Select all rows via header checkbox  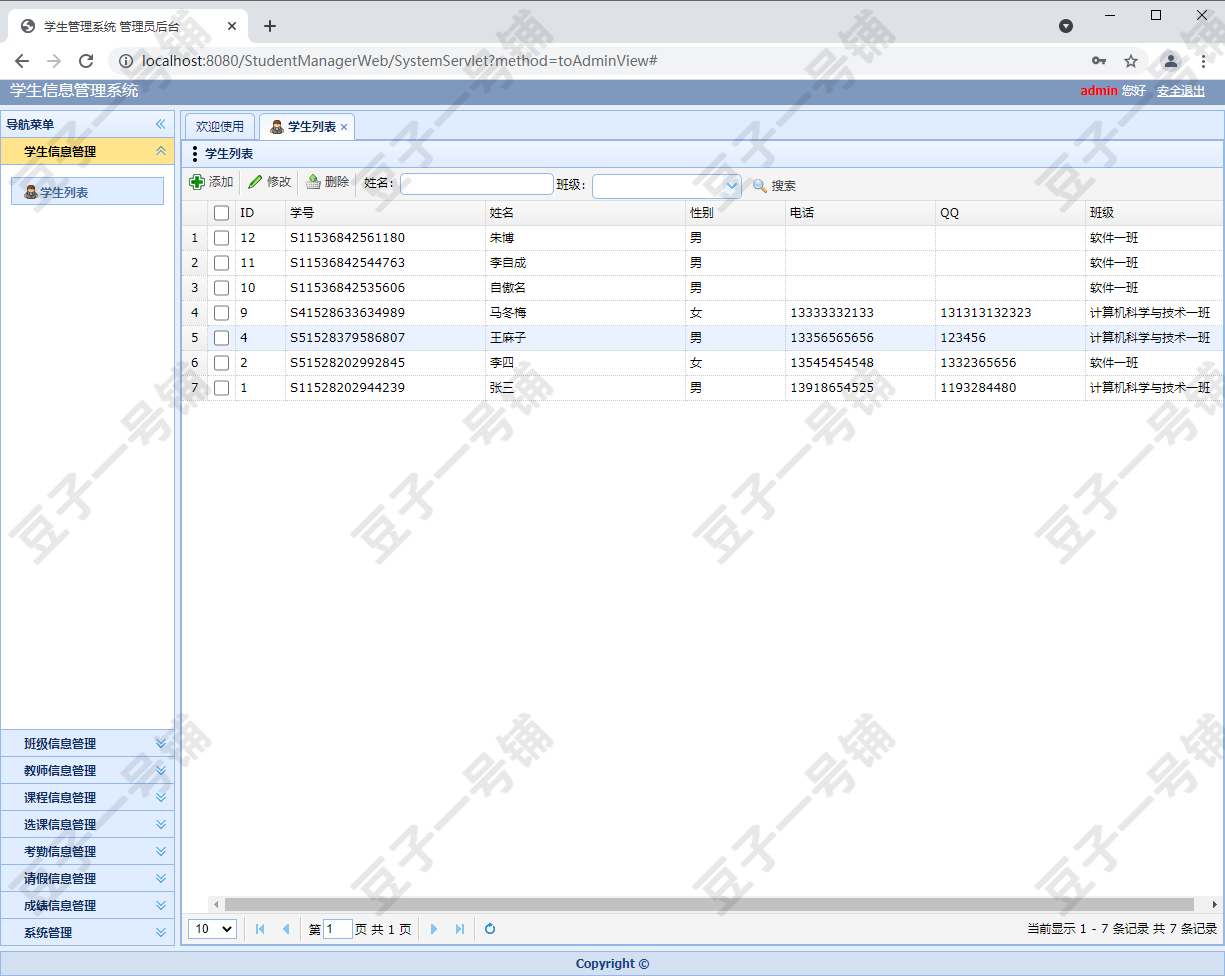pos(221,212)
